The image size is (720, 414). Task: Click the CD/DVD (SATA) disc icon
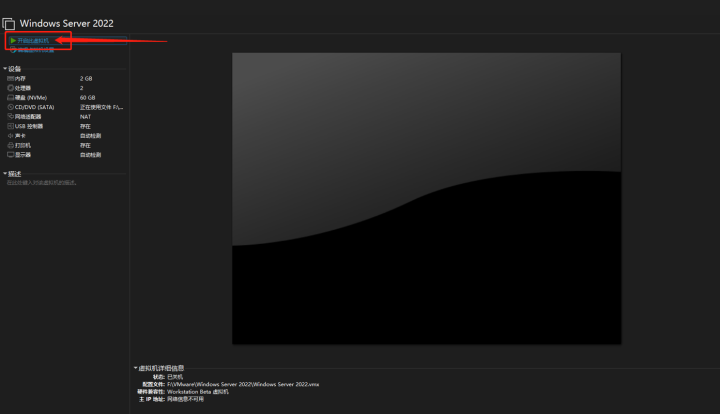coord(11,107)
